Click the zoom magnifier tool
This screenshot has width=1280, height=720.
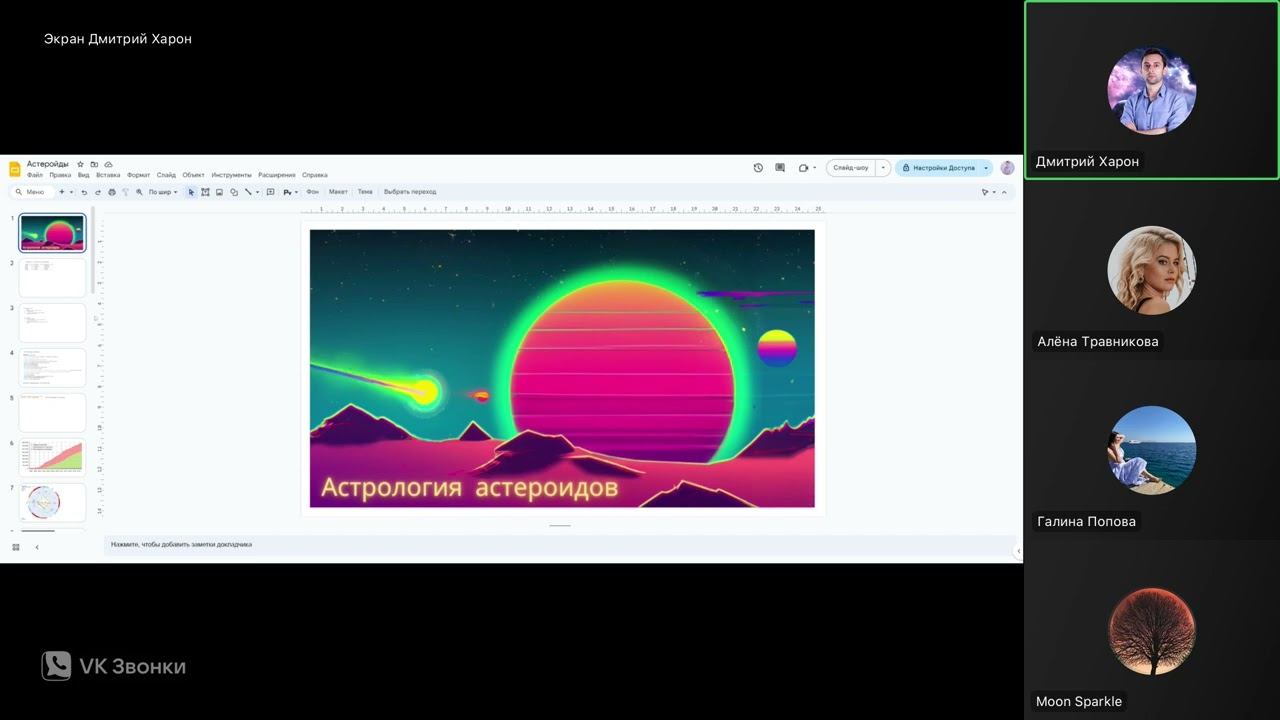pyautogui.click(x=139, y=192)
